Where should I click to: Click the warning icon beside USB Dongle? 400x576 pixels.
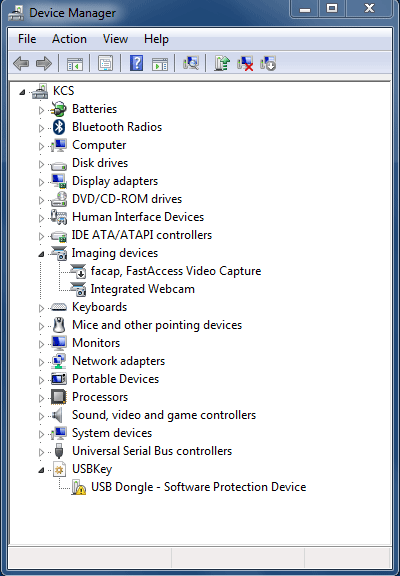pos(78,487)
